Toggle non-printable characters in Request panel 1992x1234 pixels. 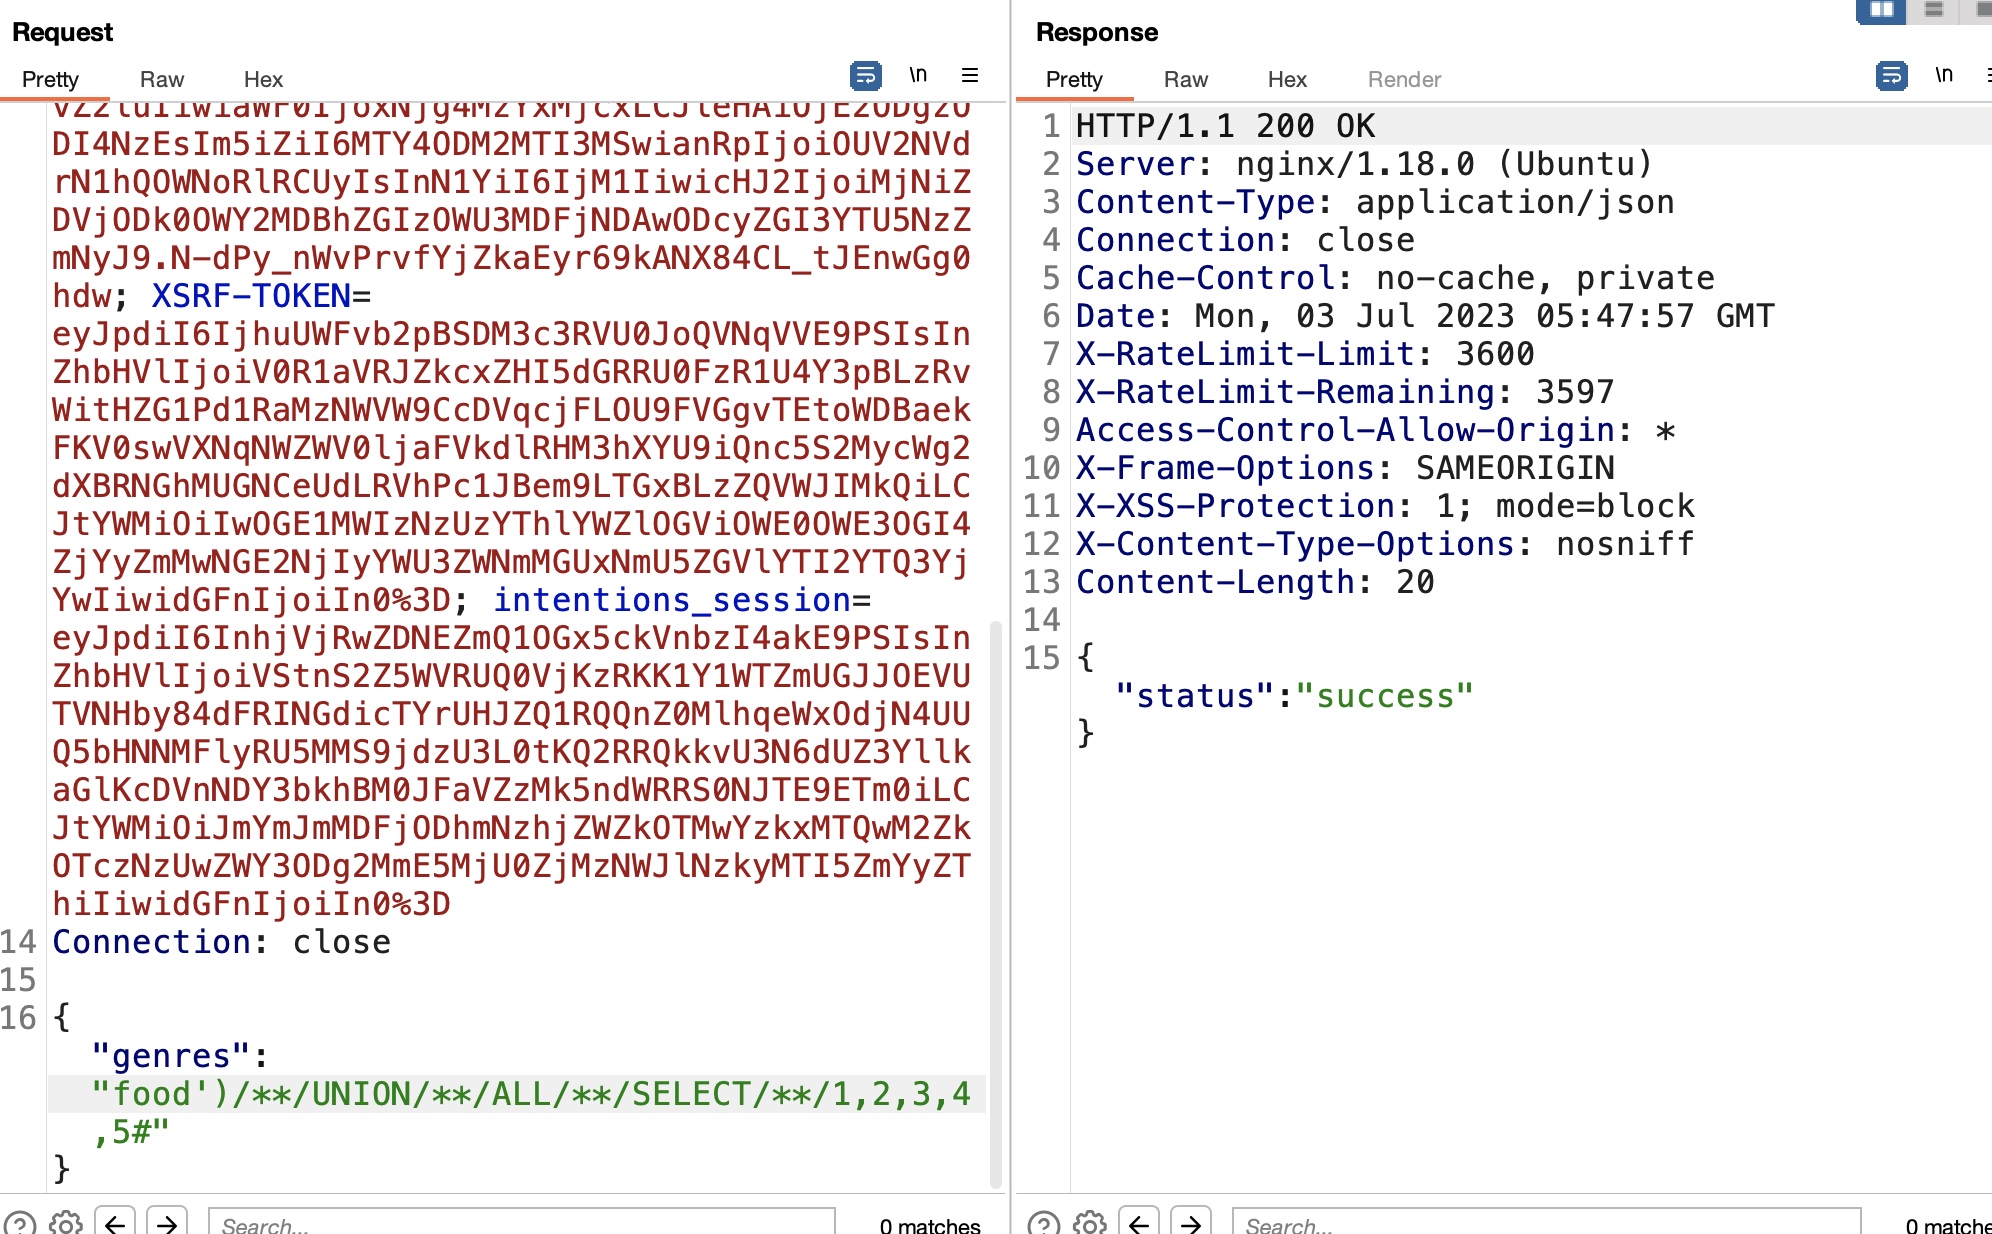coord(918,76)
